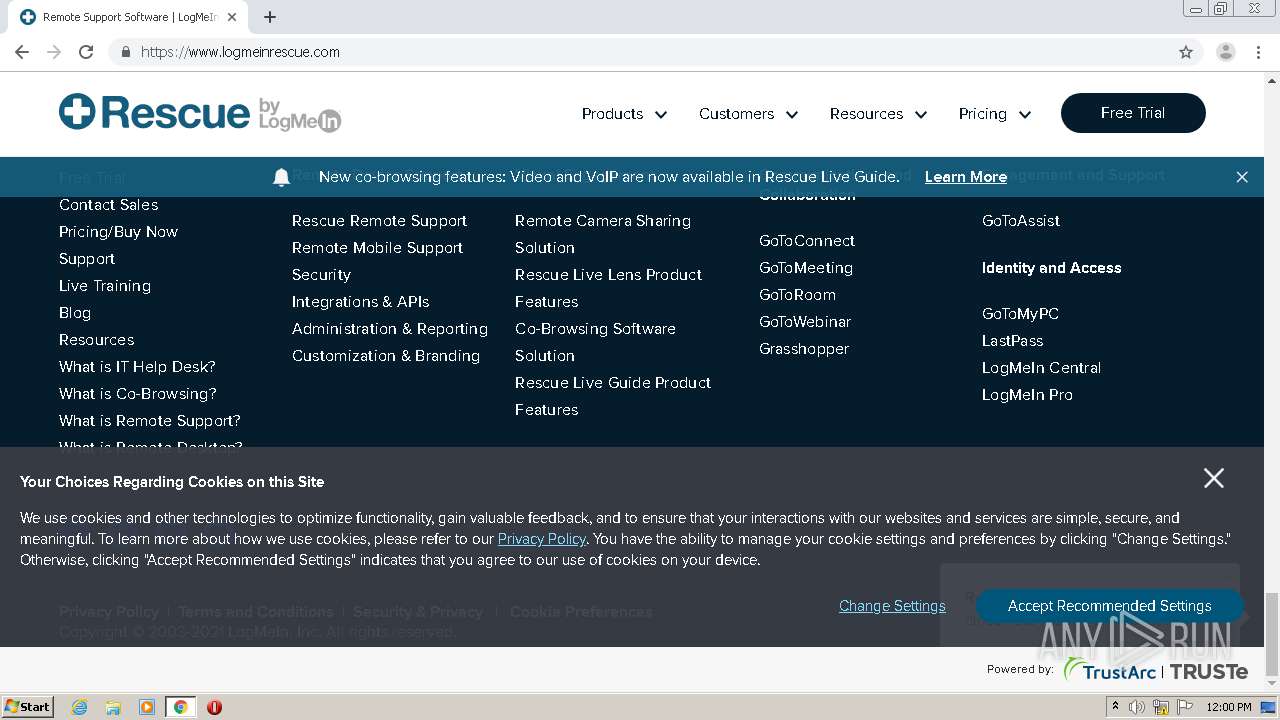This screenshot has height=720, width=1280.
Task: Open What is Remote Support? link
Action: pyautogui.click(x=150, y=421)
